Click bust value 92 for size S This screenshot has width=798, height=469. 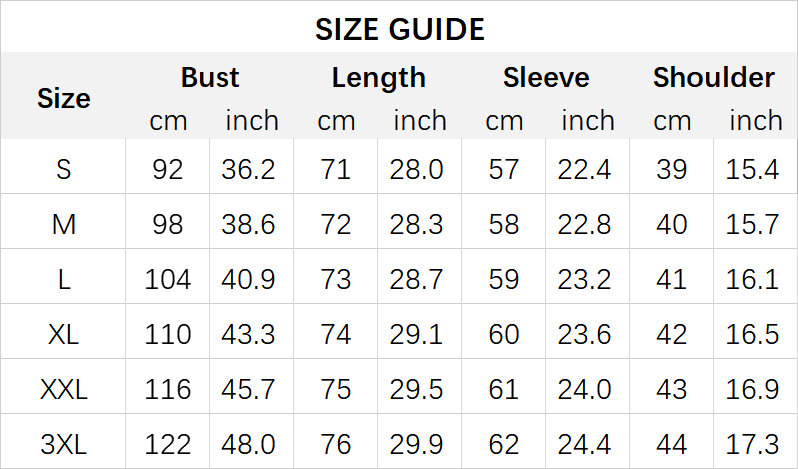coord(168,169)
